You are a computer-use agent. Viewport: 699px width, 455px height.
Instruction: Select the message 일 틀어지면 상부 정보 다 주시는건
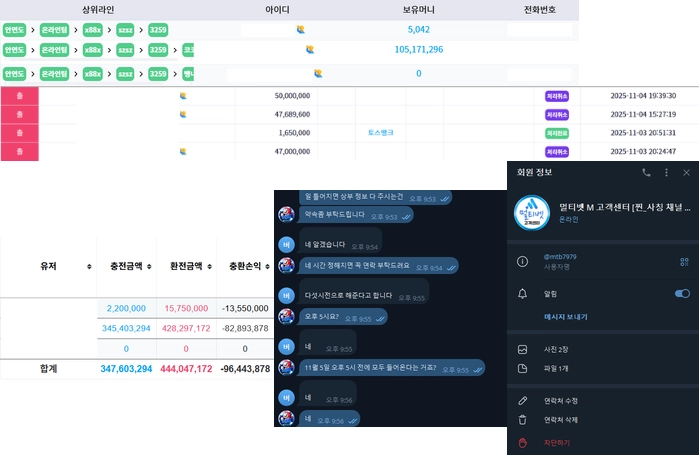click(x=375, y=197)
